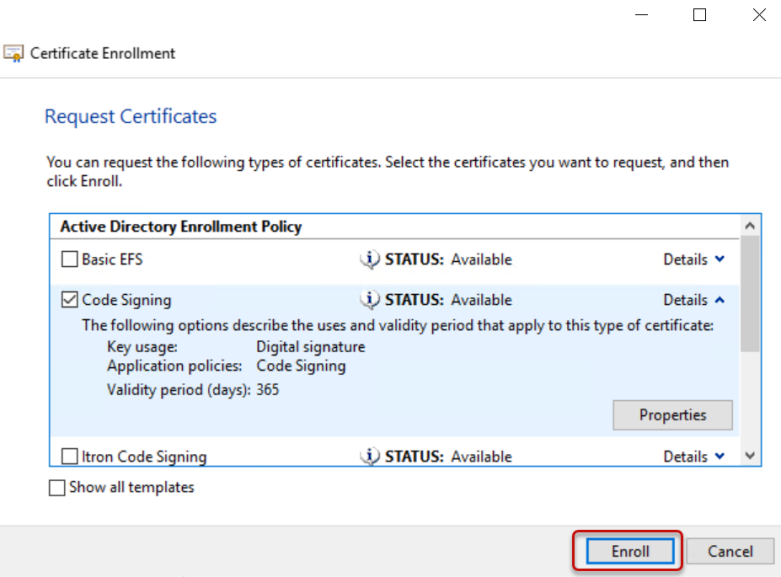Select the Basic EFS label
The image size is (781, 577).
point(112,259)
